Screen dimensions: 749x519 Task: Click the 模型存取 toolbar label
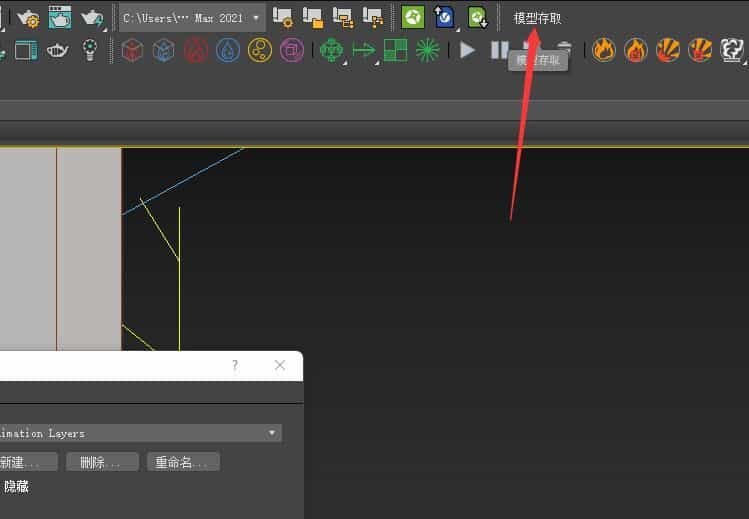(x=537, y=18)
